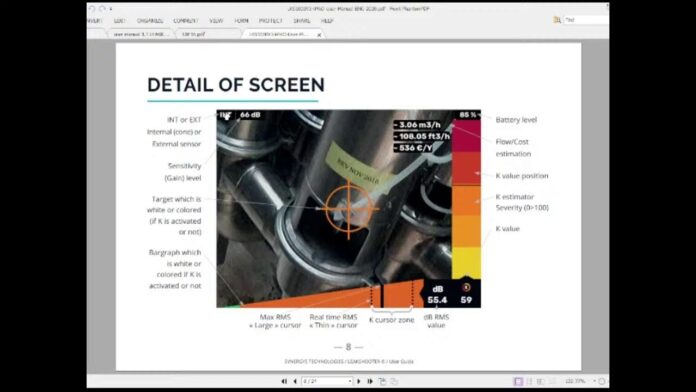Enable single page view mode
This screenshot has width=696, height=392.
pyautogui.click(x=518, y=381)
